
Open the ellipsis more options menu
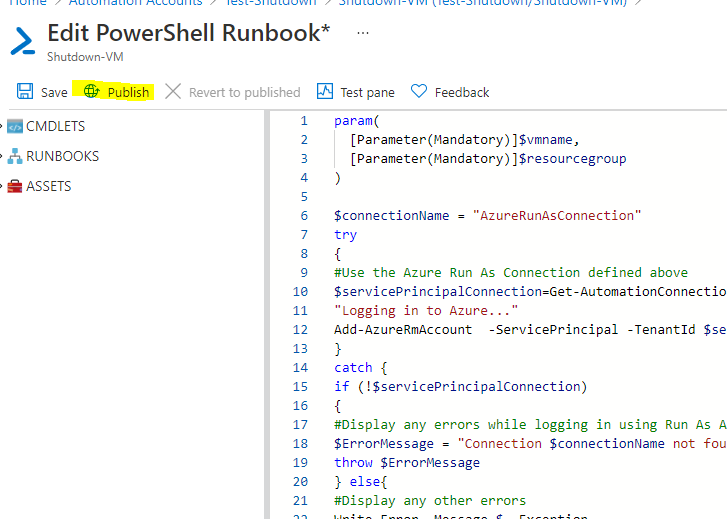pyautogui.click(x=363, y=33)
